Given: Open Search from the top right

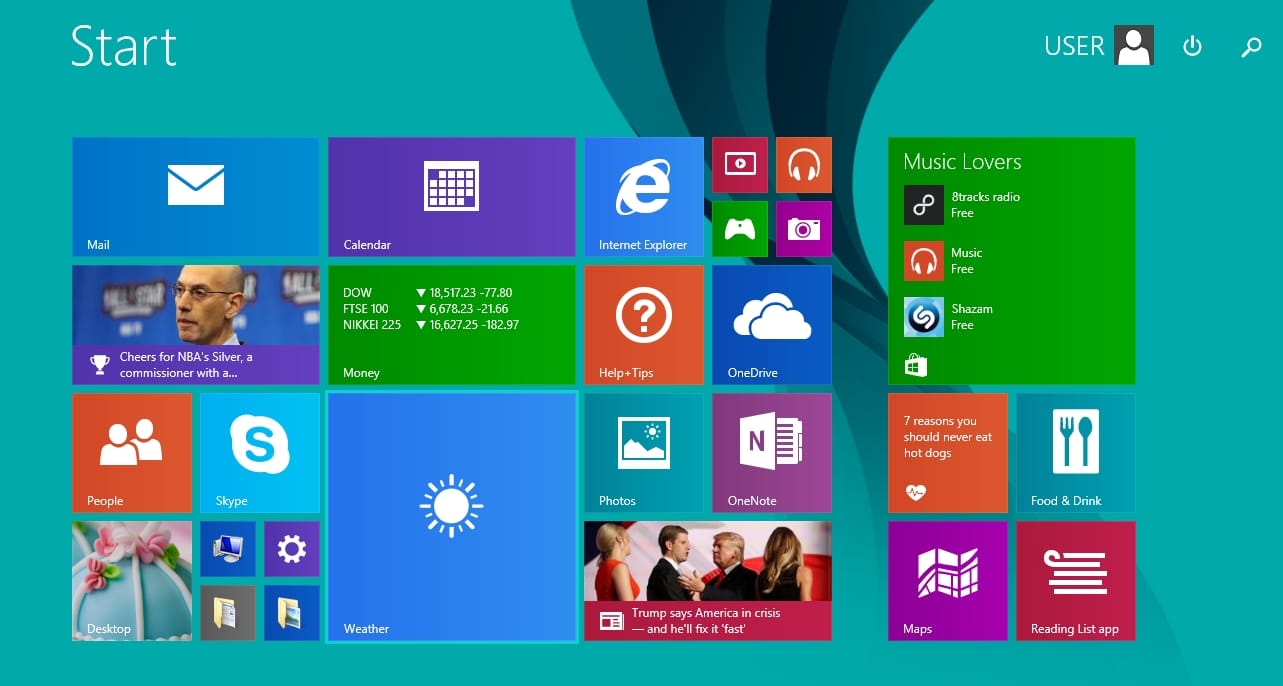Looking at the screenshot, I should (1251, 46).
